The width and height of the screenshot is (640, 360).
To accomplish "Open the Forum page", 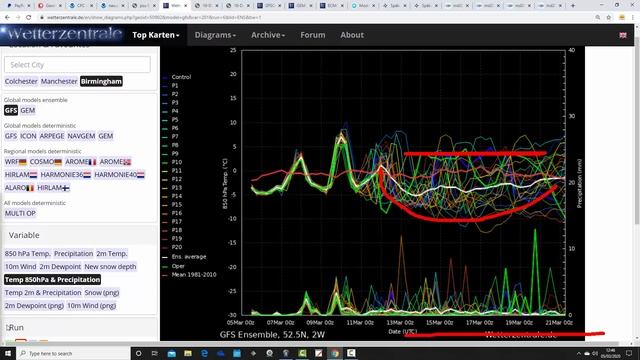I will click(313, 35).
